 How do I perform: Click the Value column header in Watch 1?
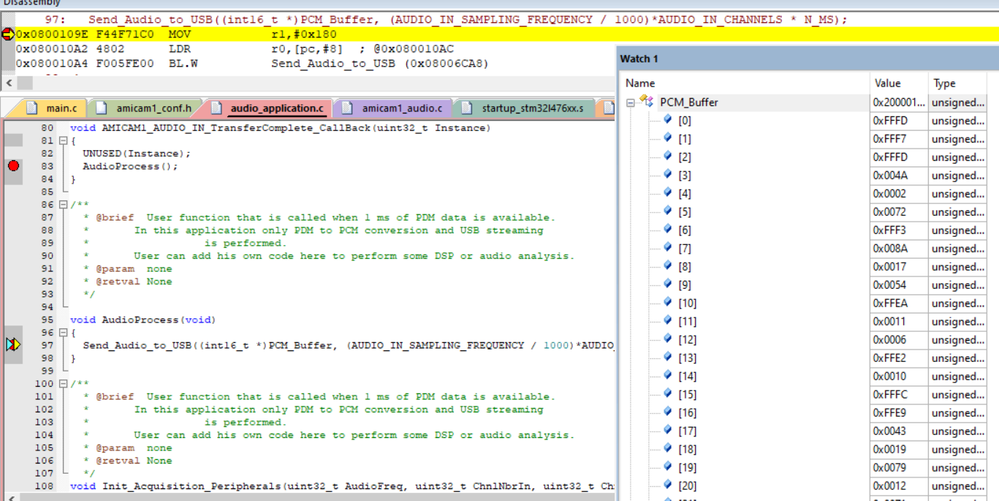tap(888, 83)
